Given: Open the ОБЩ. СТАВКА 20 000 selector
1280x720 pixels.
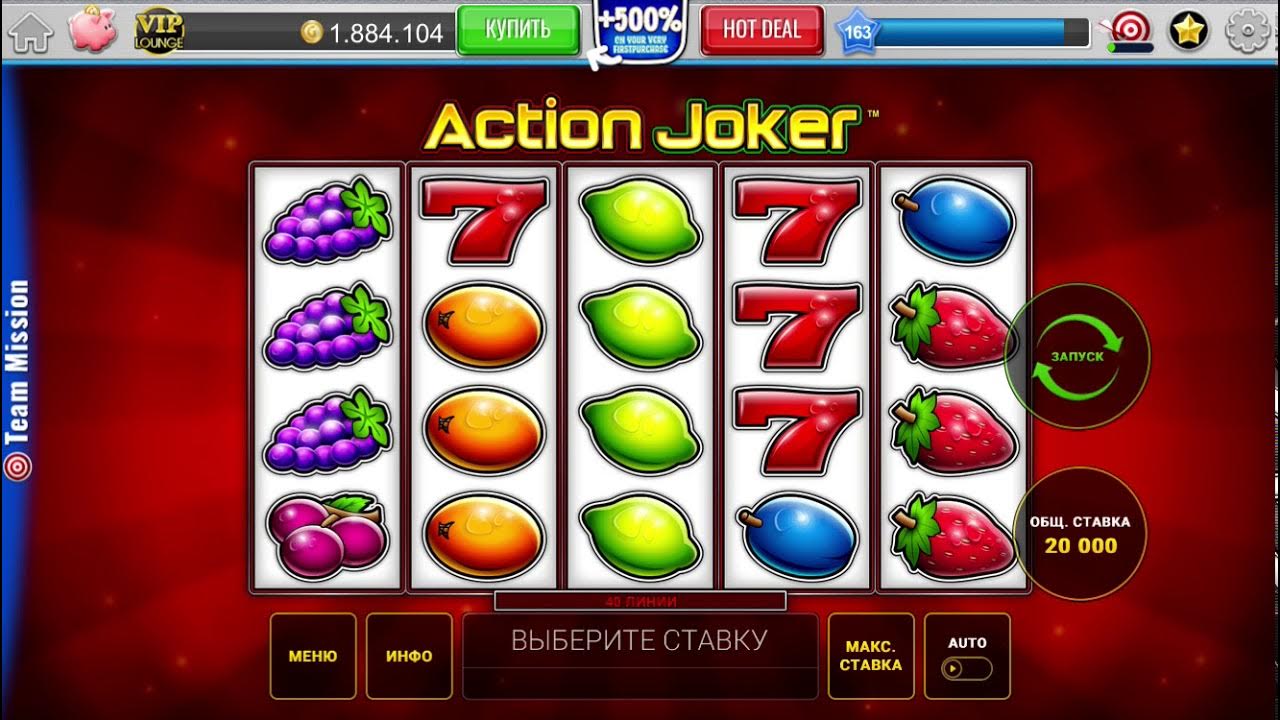Looking at the screenshot, I should coord(1080,534).
